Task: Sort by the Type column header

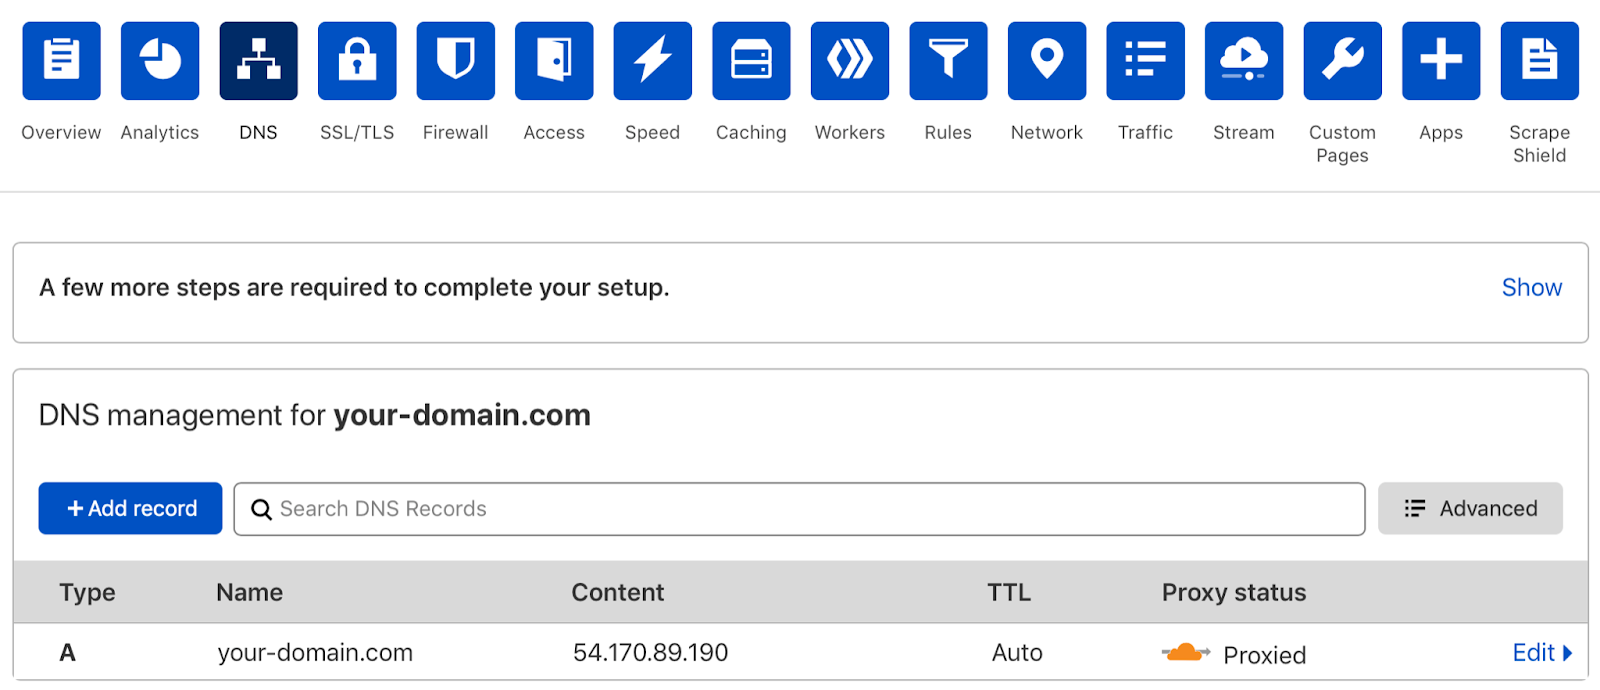Action: [87, 593]
